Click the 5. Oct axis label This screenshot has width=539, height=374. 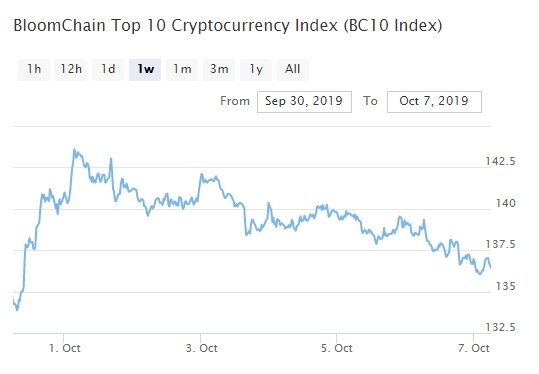click(x=337, y=348)
